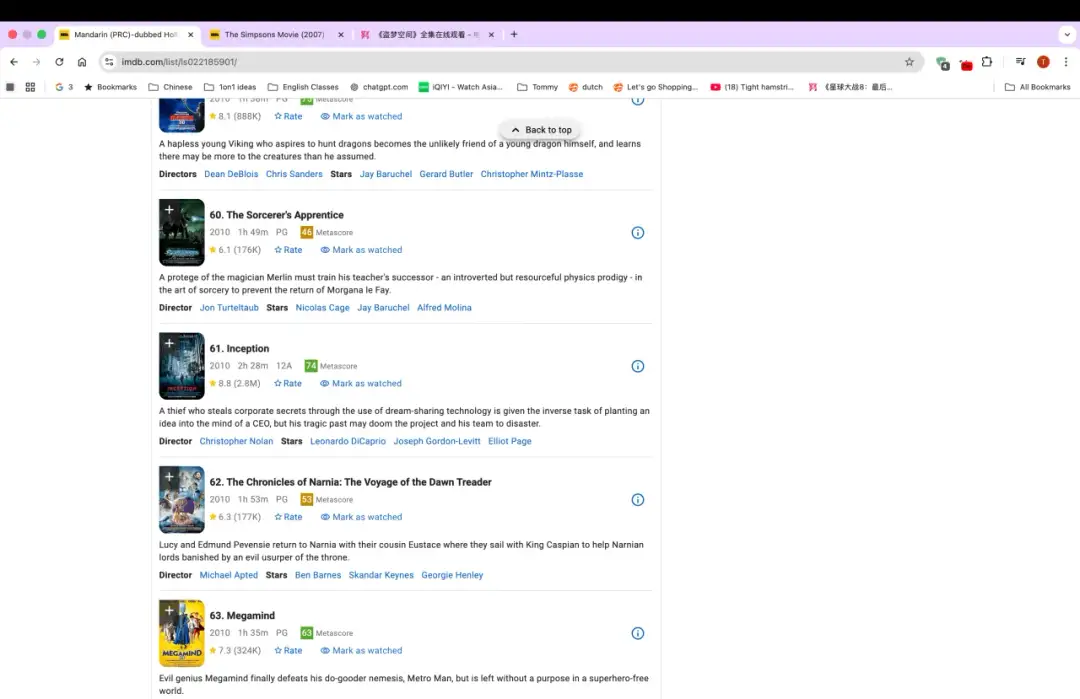Open info icon for Inception
Screen dimensions: 1080x699
pos(638,366)
